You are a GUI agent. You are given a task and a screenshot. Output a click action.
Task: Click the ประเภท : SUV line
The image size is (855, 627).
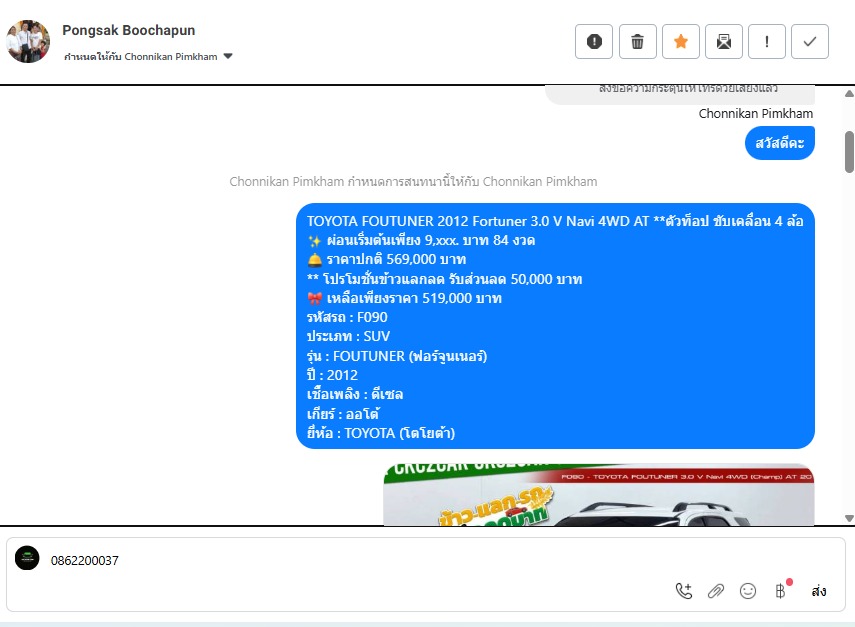point(348,336)
